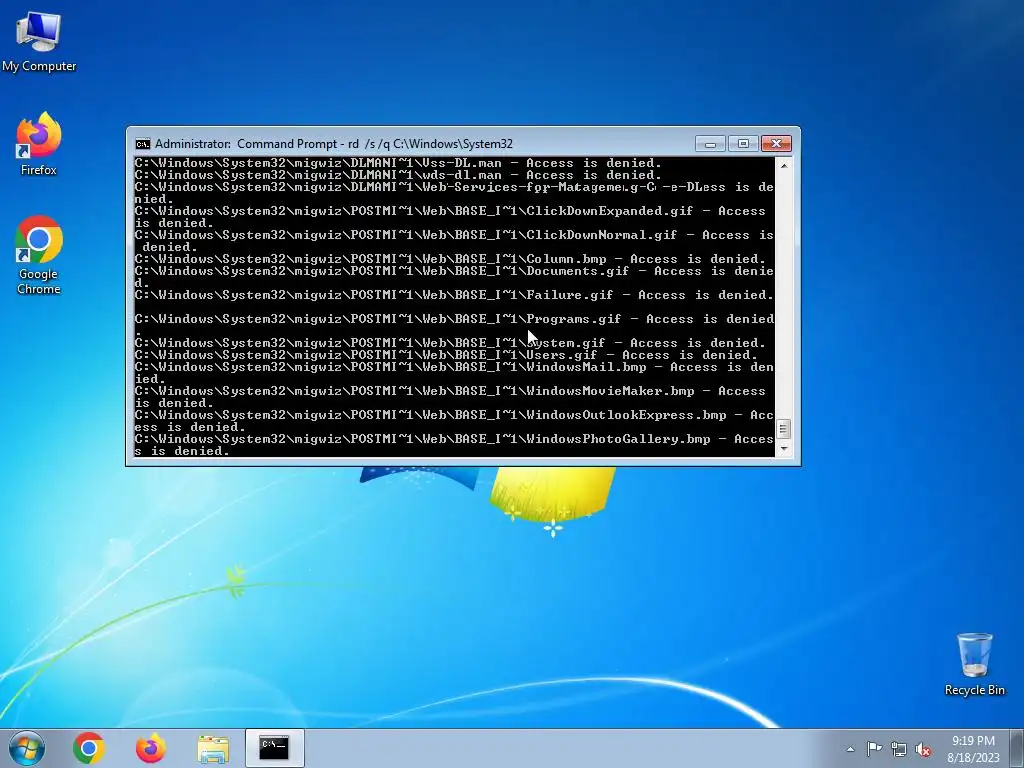Click the Column.bmp access denied line

point(450,259)
